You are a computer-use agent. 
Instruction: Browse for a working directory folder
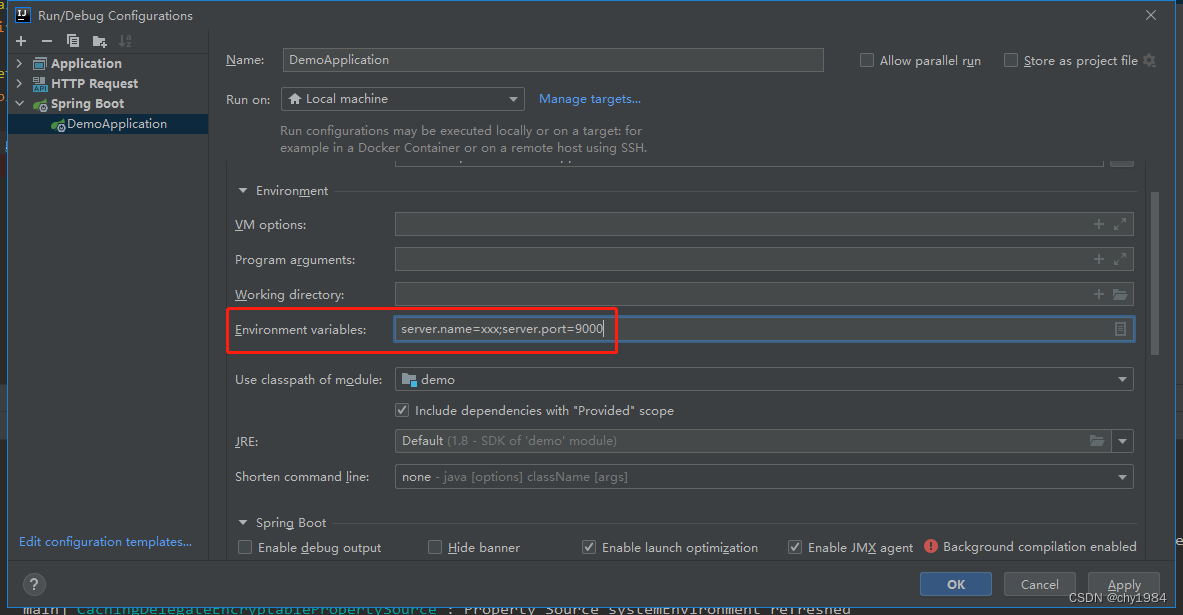(x=1119, y=294)
